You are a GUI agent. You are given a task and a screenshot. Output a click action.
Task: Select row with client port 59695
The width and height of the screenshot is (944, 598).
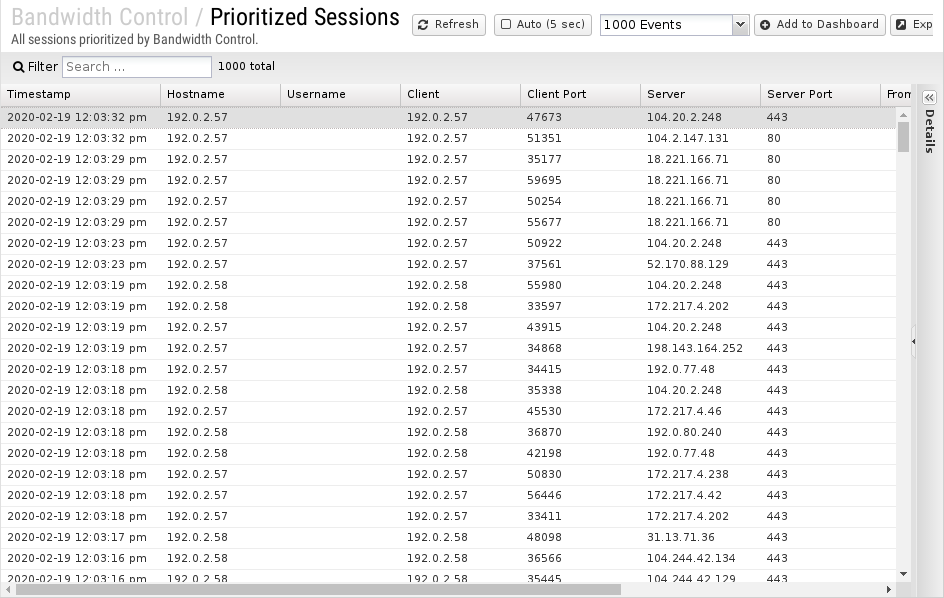click(x=449, y=181)
